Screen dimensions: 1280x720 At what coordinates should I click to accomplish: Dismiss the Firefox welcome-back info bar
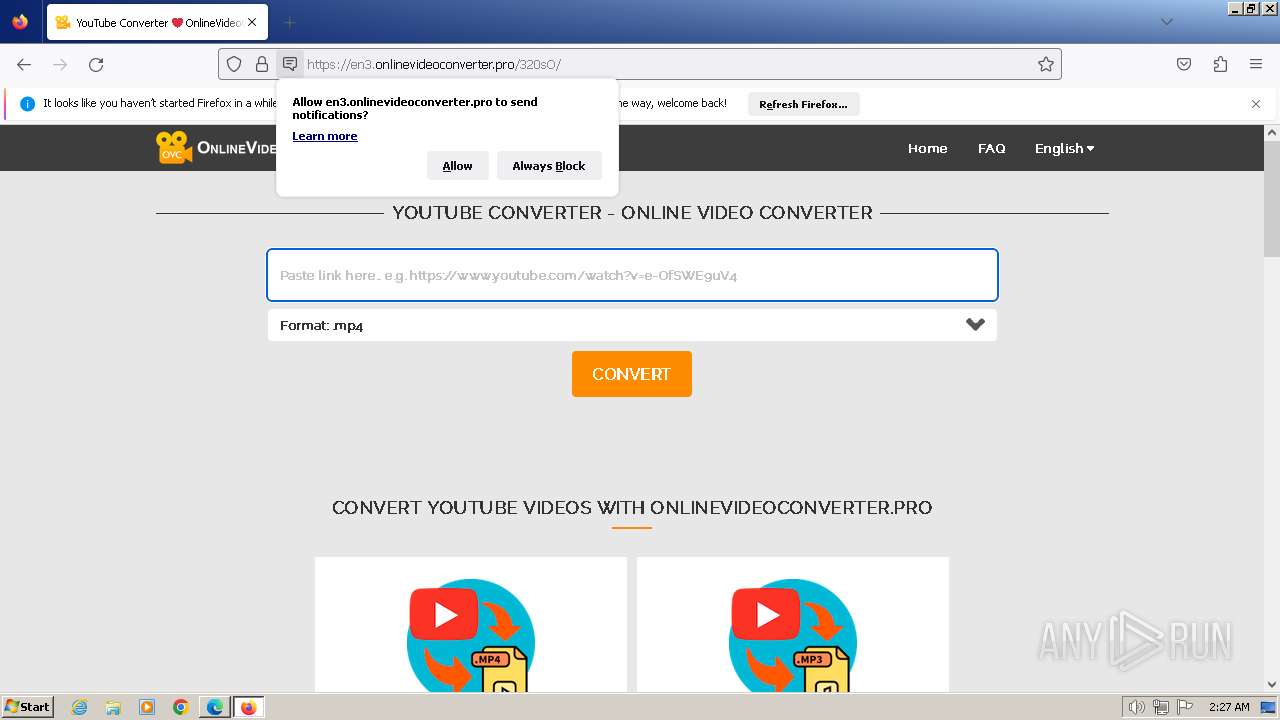(x=1256, y=104)
